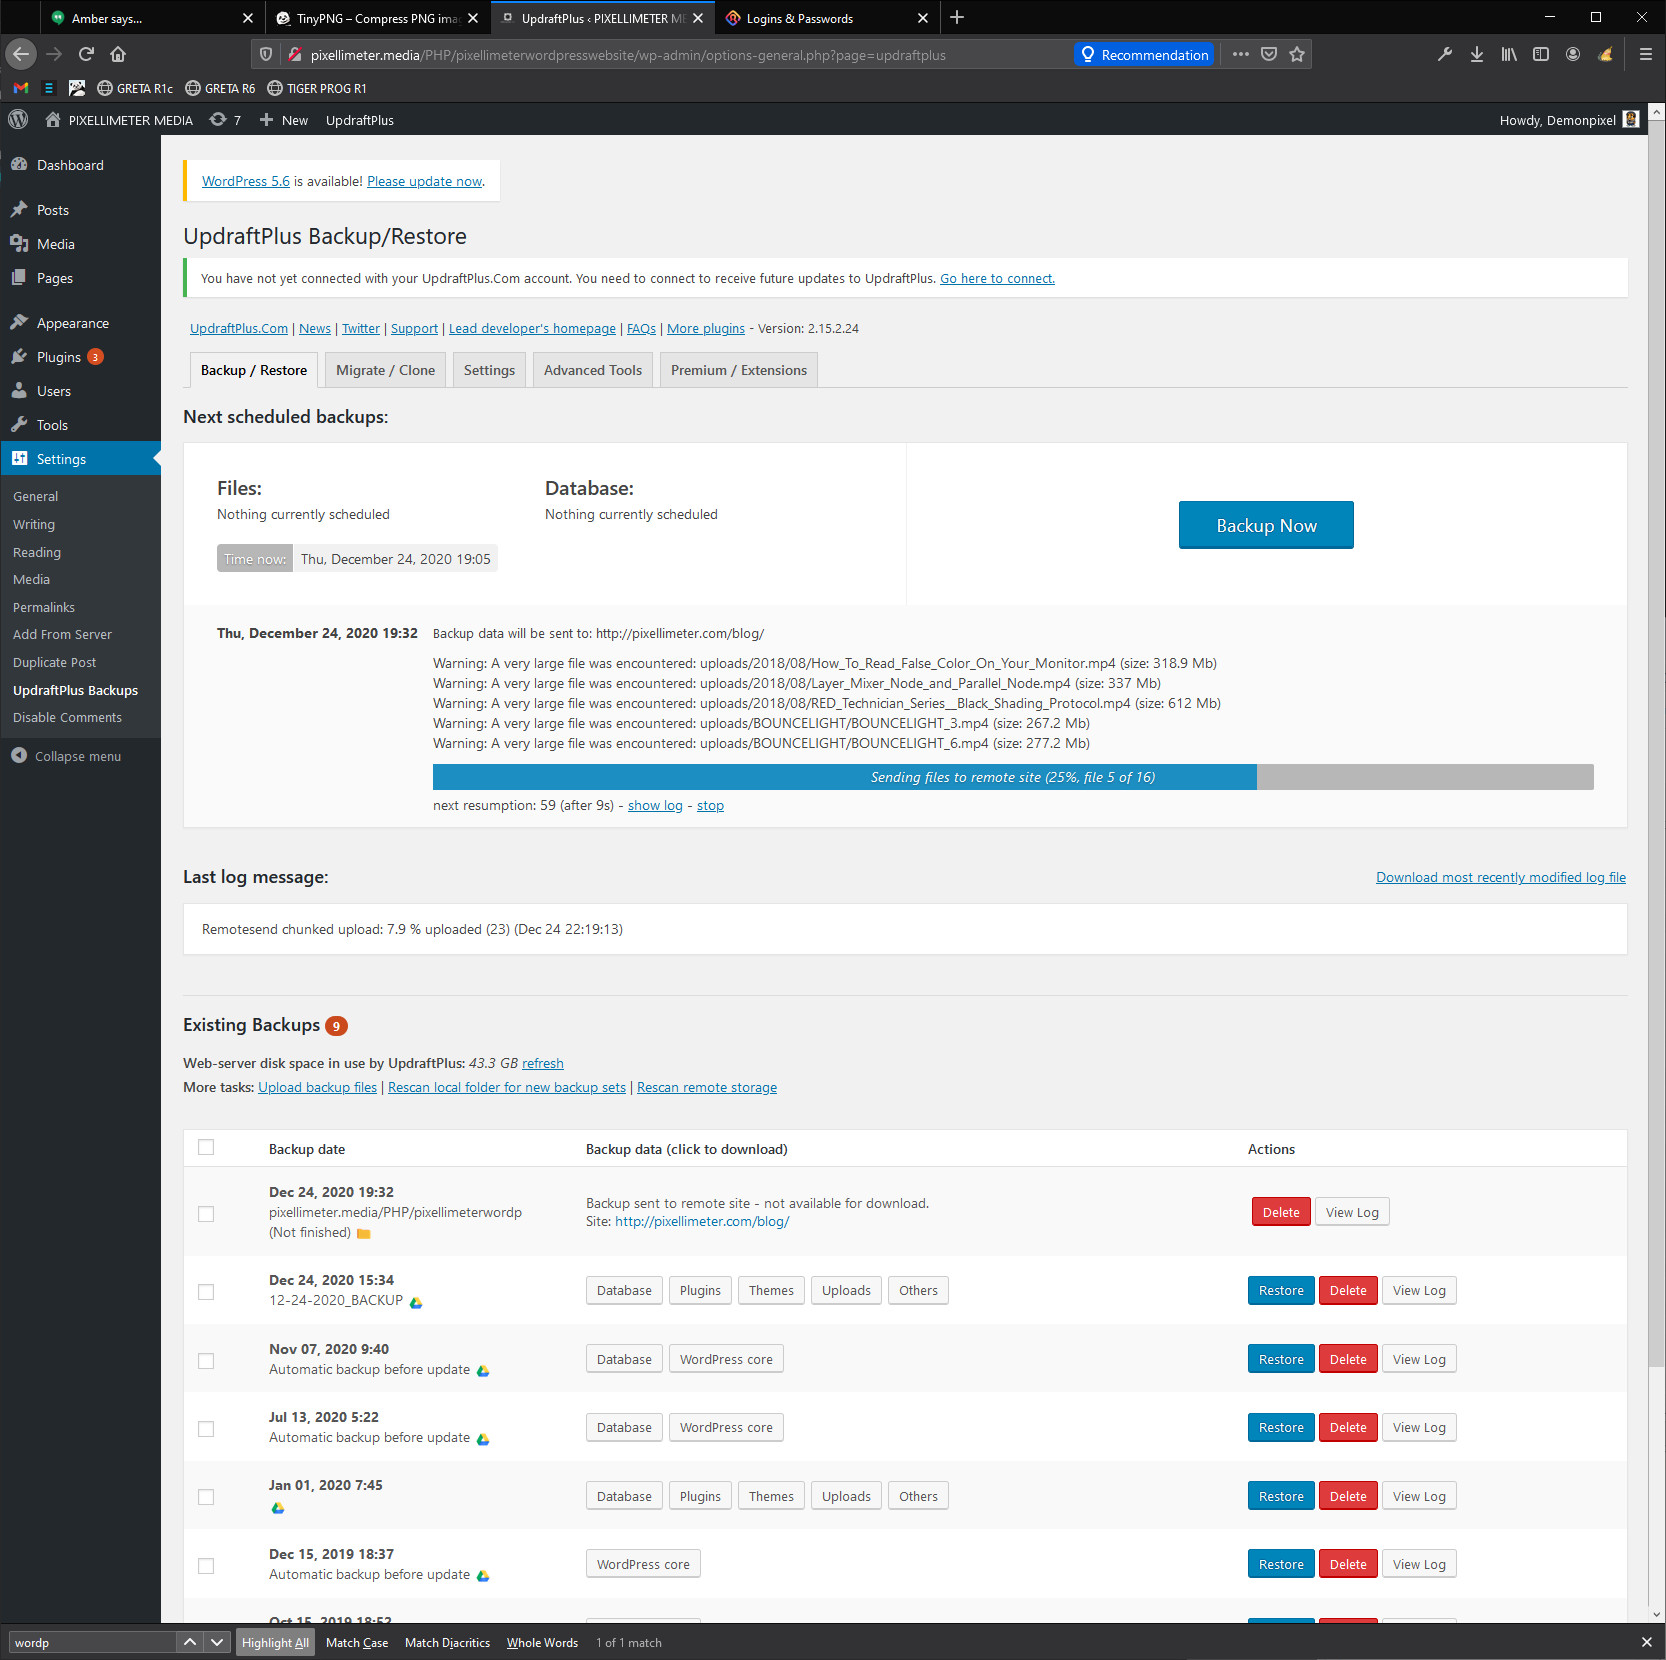Select the Jan 01, 2020 7:45 backup checkbox

tap(206, 1497)
